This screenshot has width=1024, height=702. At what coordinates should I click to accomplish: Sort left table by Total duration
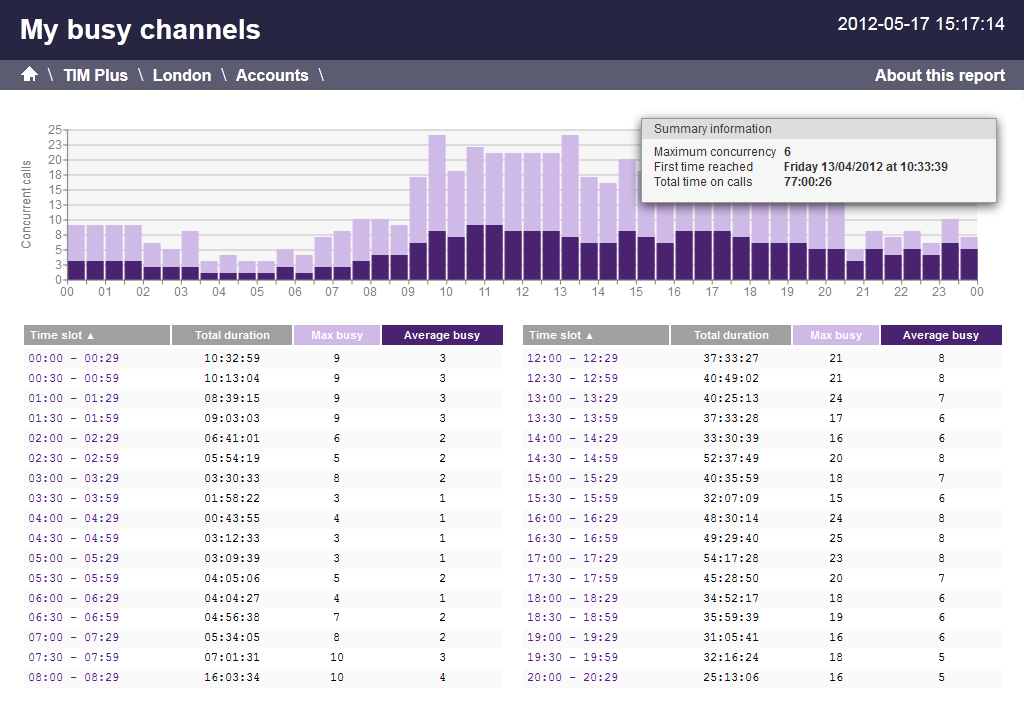point(232,335)
